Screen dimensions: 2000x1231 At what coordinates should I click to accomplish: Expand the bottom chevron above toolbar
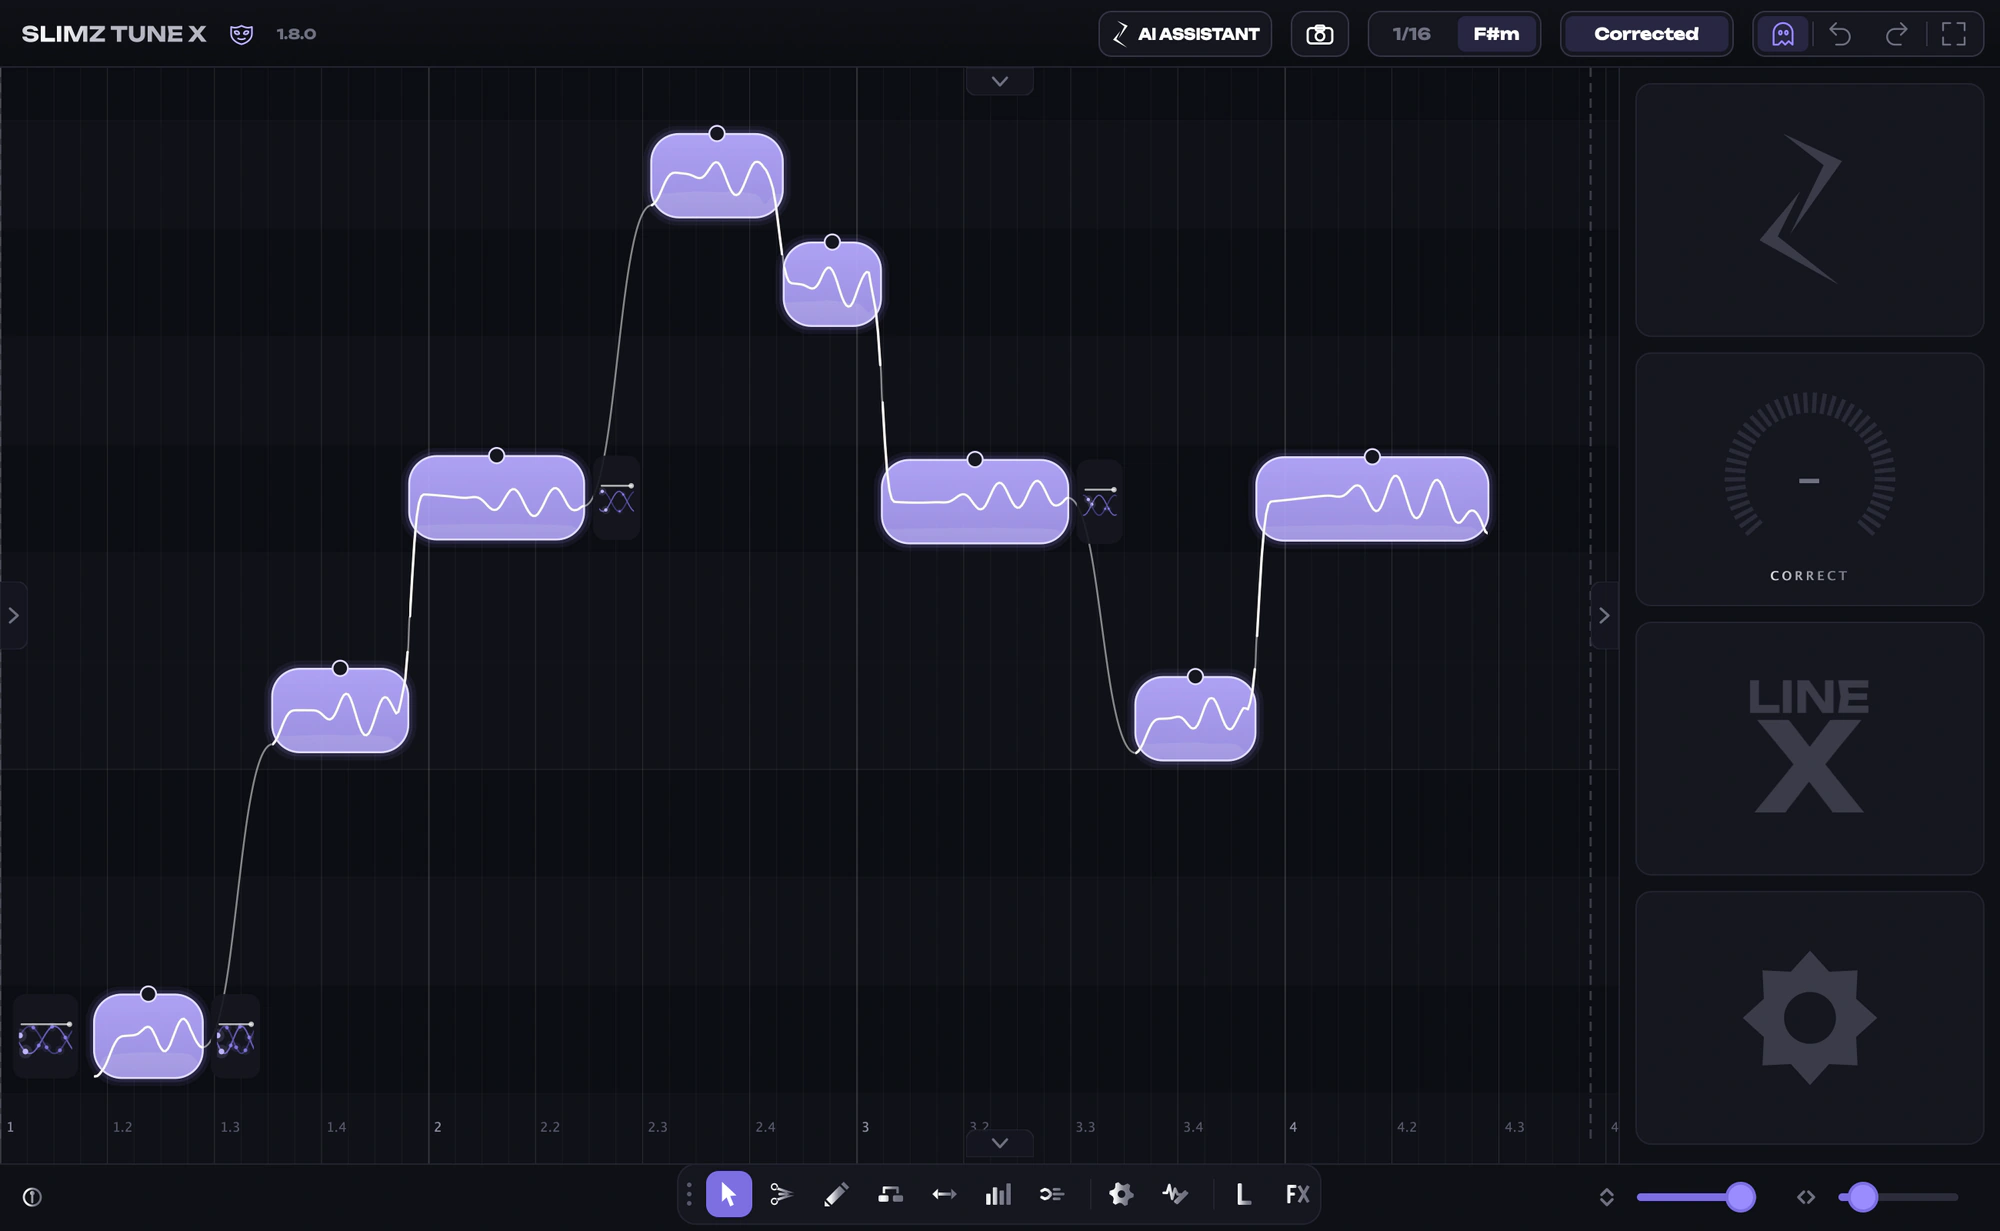point(1000,1143)
